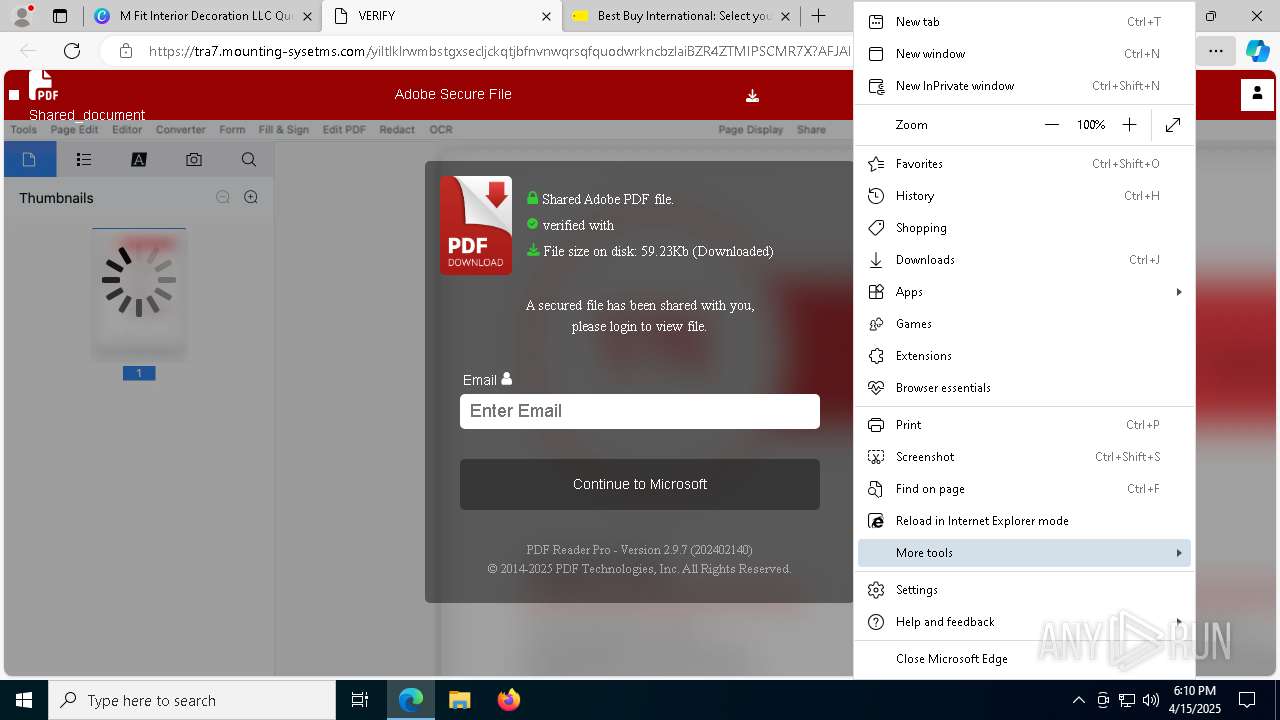Open Converter in the PDF toolbar
Screen dimensions: 1280x720
(181, 130)
